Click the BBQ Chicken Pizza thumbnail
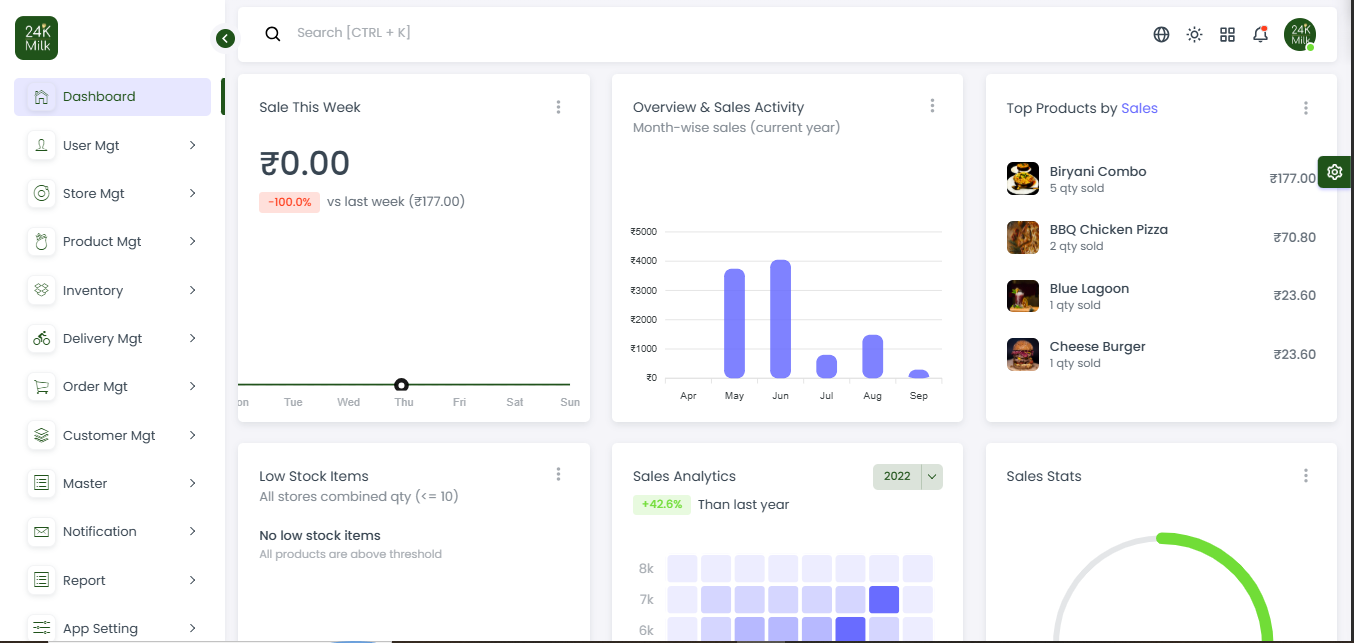 tap(1023, 237)
